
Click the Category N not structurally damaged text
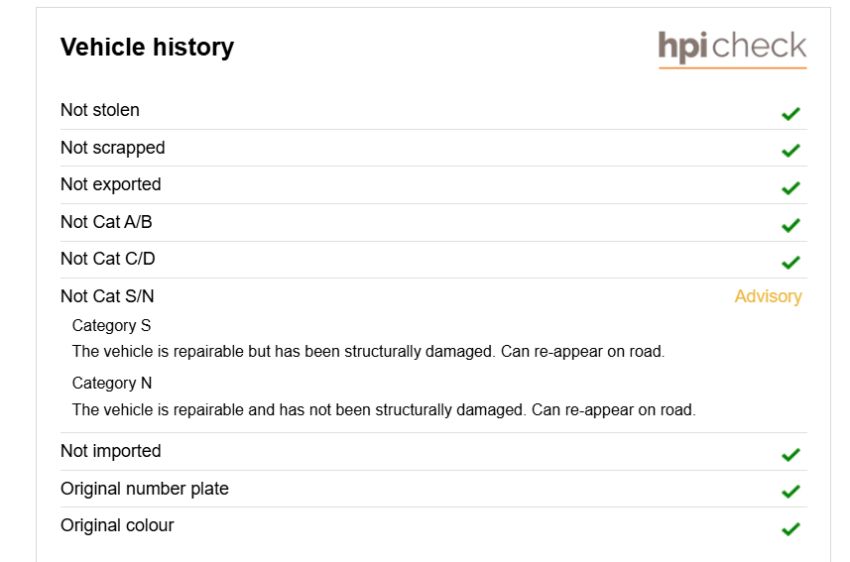point(383,410)
